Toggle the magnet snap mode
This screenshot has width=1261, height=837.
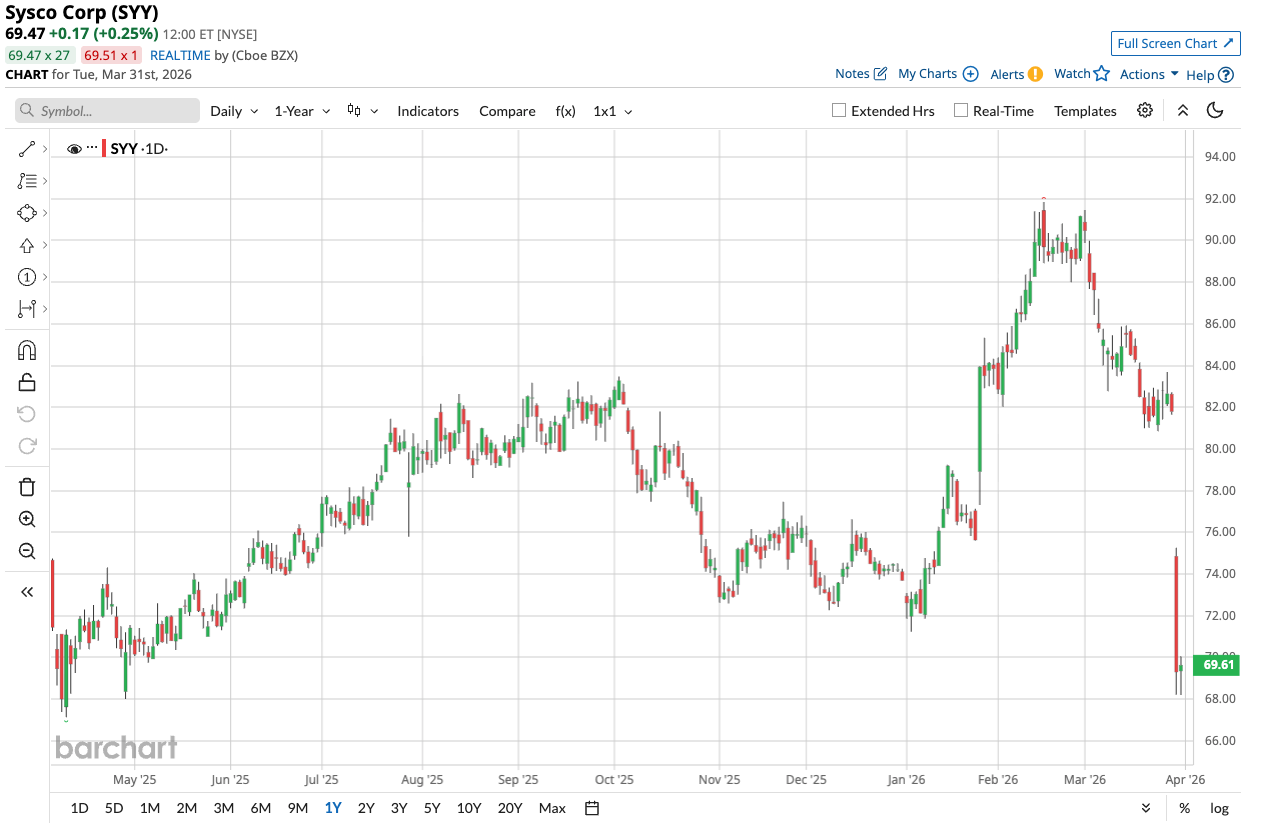click(x=27, y=350)
